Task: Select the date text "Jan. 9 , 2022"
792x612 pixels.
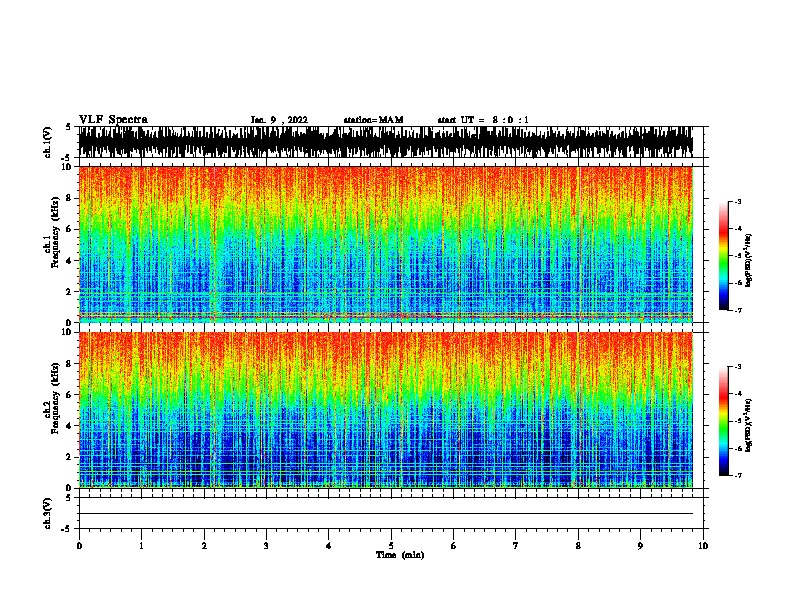Action: tap(279, 120)
